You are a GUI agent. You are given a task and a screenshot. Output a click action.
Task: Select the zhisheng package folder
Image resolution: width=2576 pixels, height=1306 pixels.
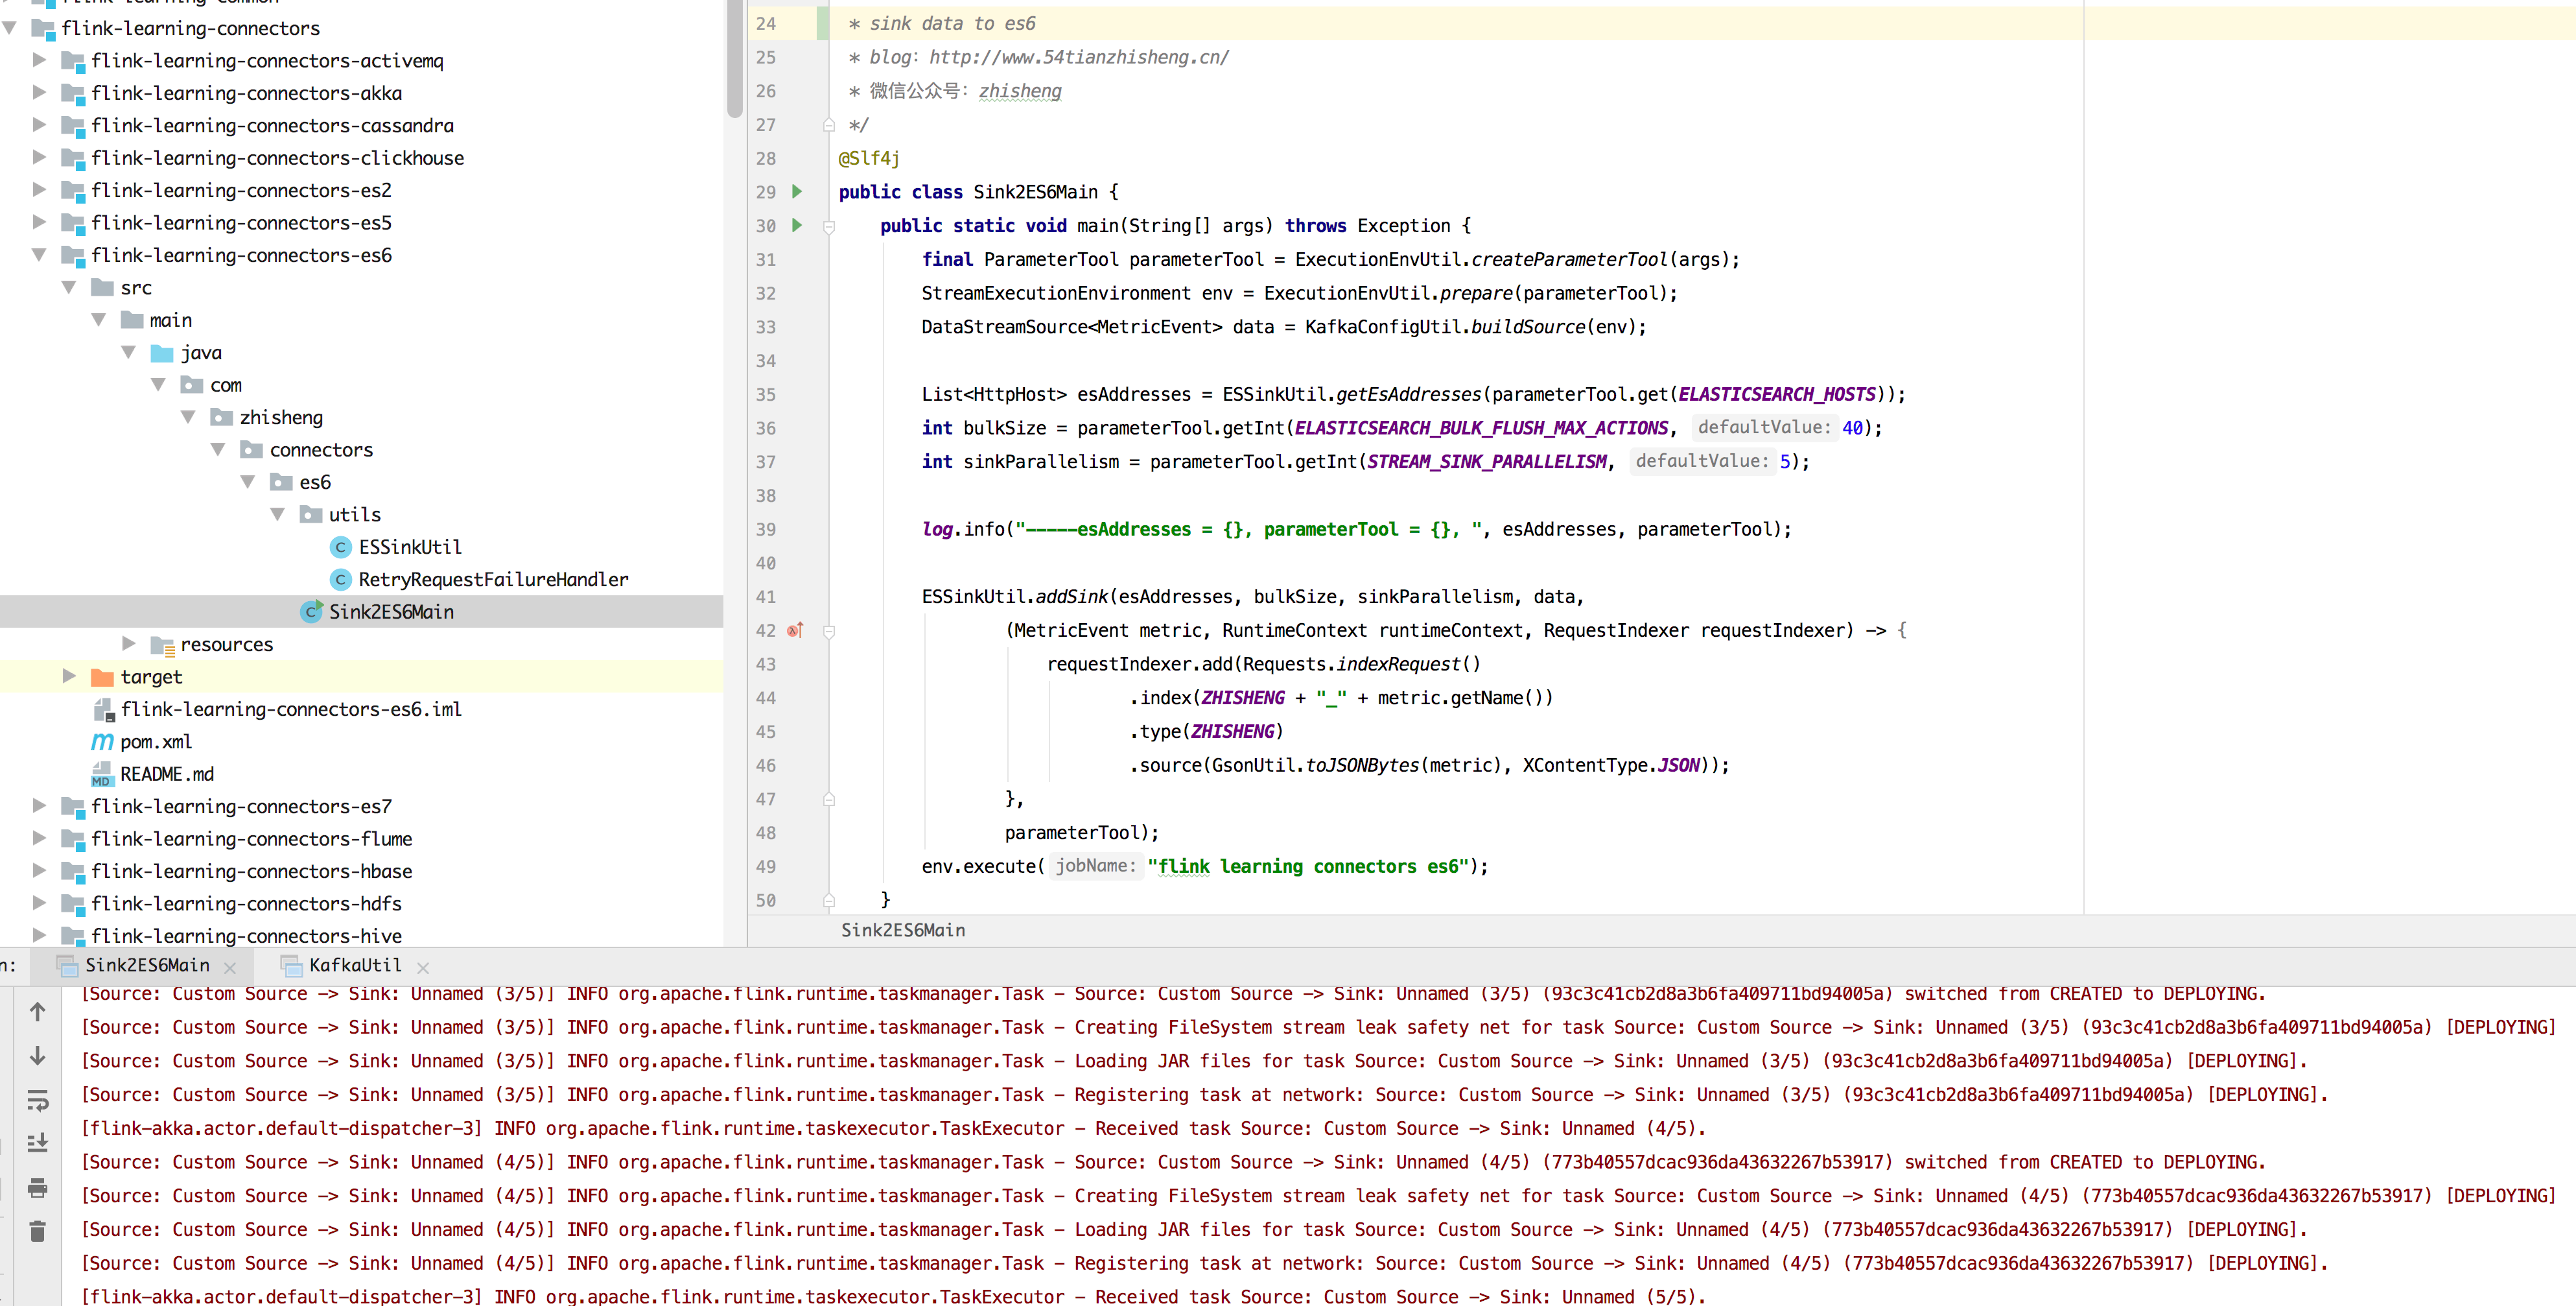(x=267, y=417)
